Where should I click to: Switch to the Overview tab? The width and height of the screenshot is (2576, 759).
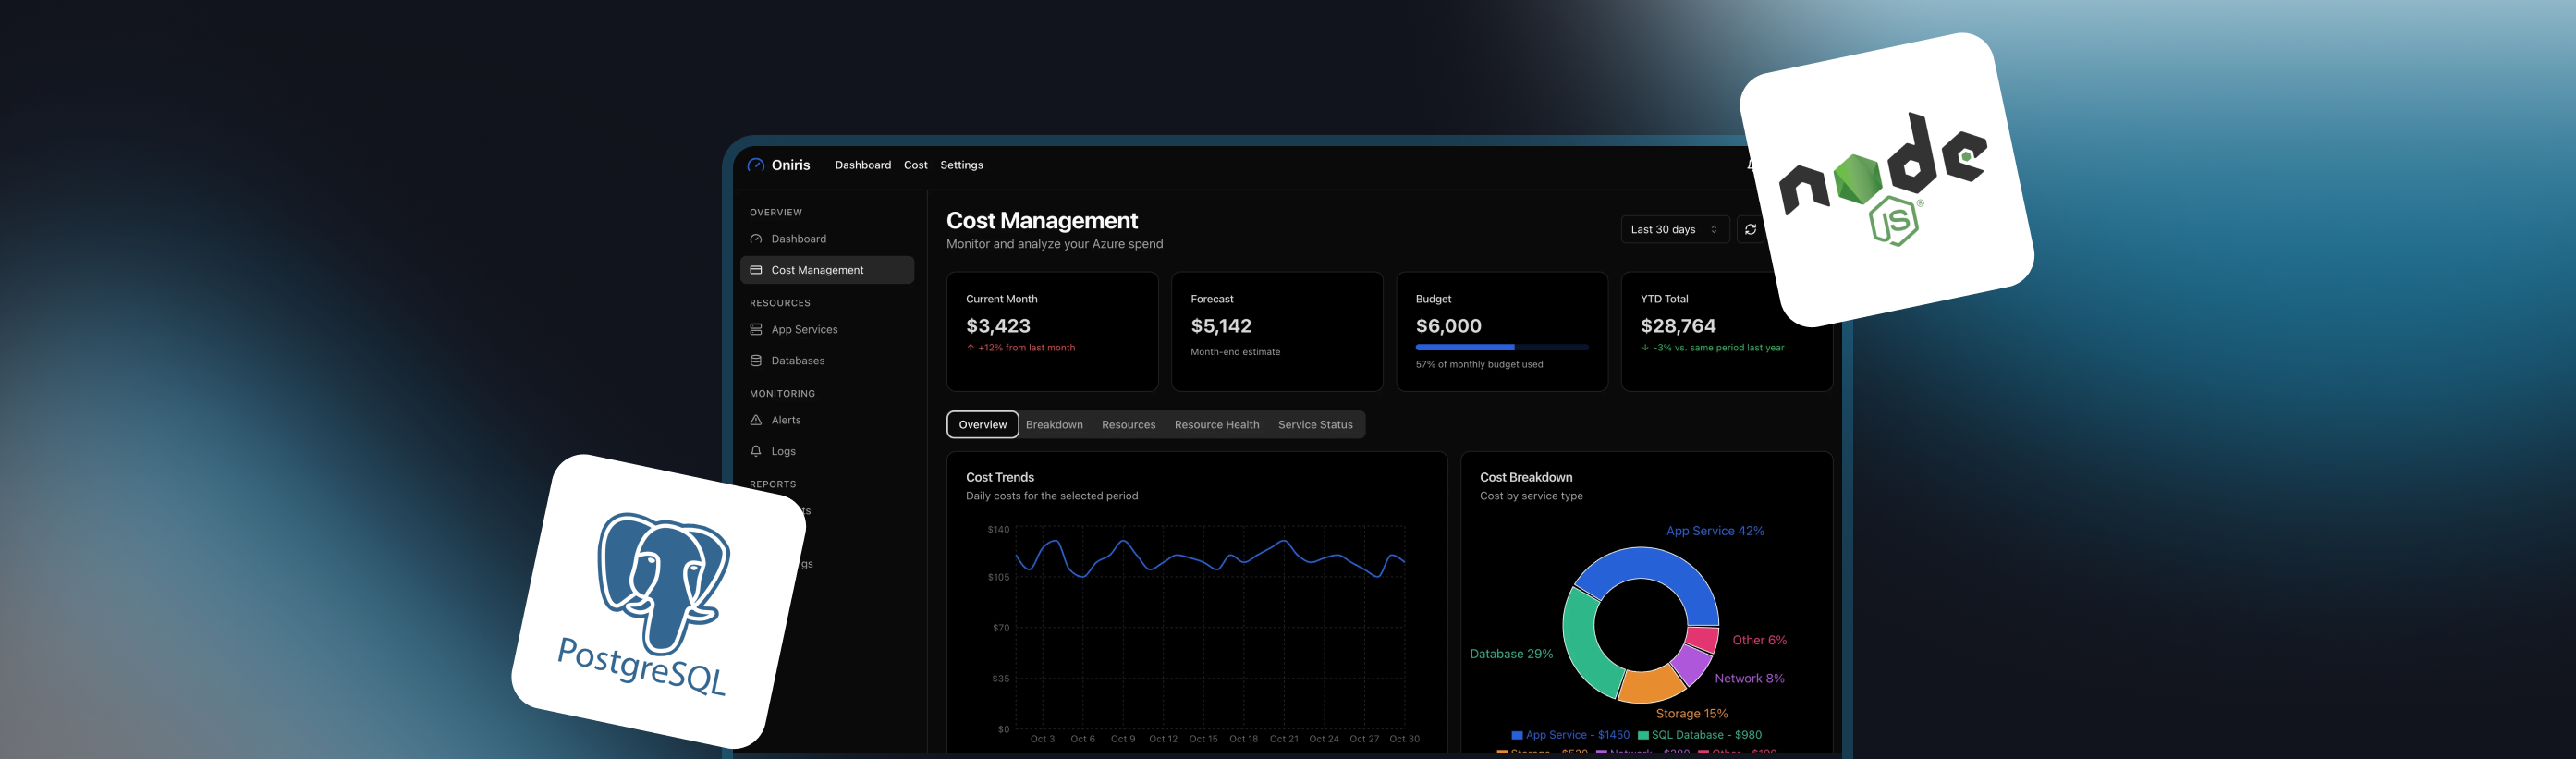tap(983, 424)
